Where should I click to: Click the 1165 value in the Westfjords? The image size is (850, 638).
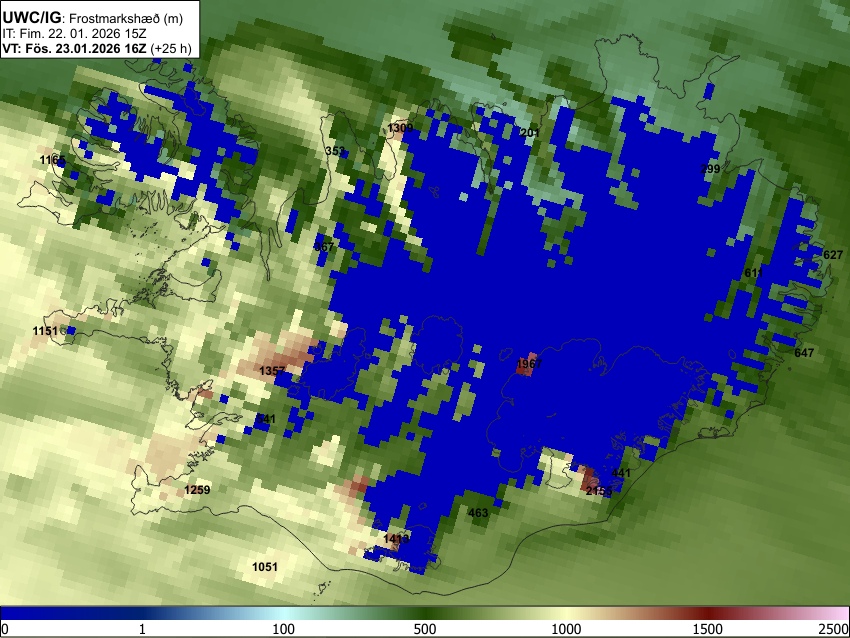(x=53, y=160)
